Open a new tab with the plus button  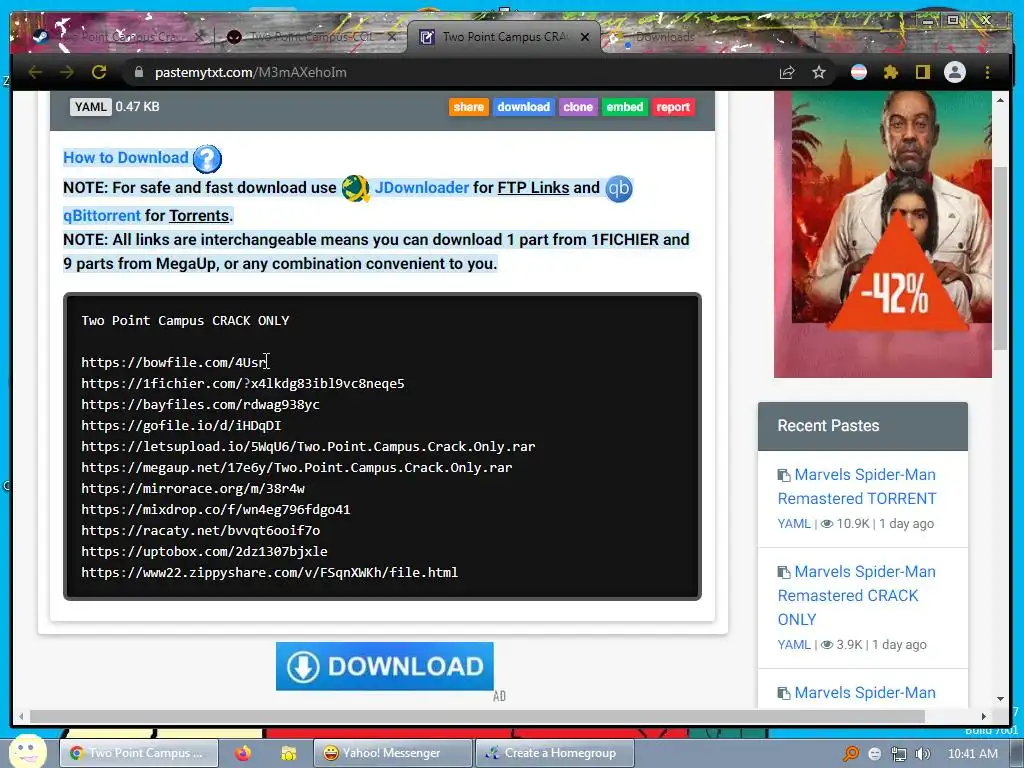coord(814,37)
